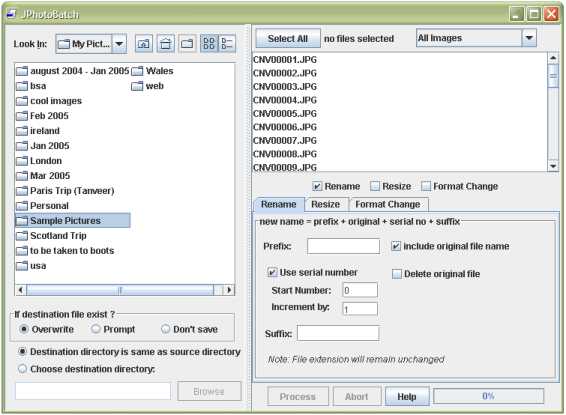Switch to the Format Change tab
The width and height of the screenshot is (566, 415).
(x=388, y=204)
